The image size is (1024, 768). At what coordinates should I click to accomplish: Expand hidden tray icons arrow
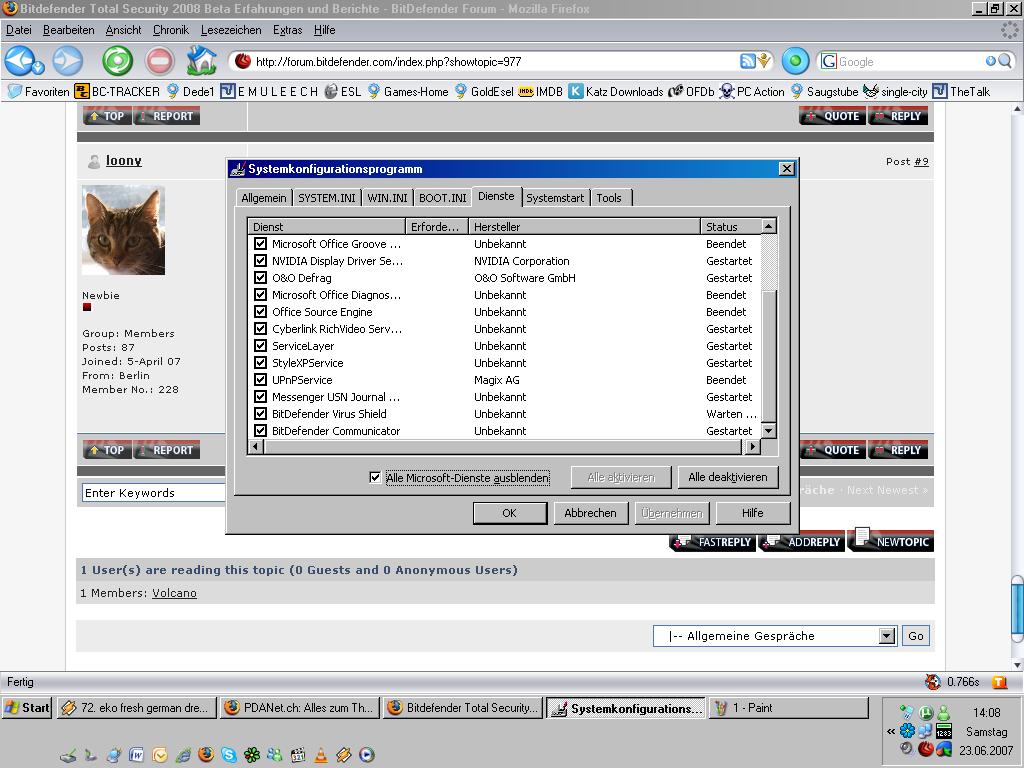coord(891,731)
